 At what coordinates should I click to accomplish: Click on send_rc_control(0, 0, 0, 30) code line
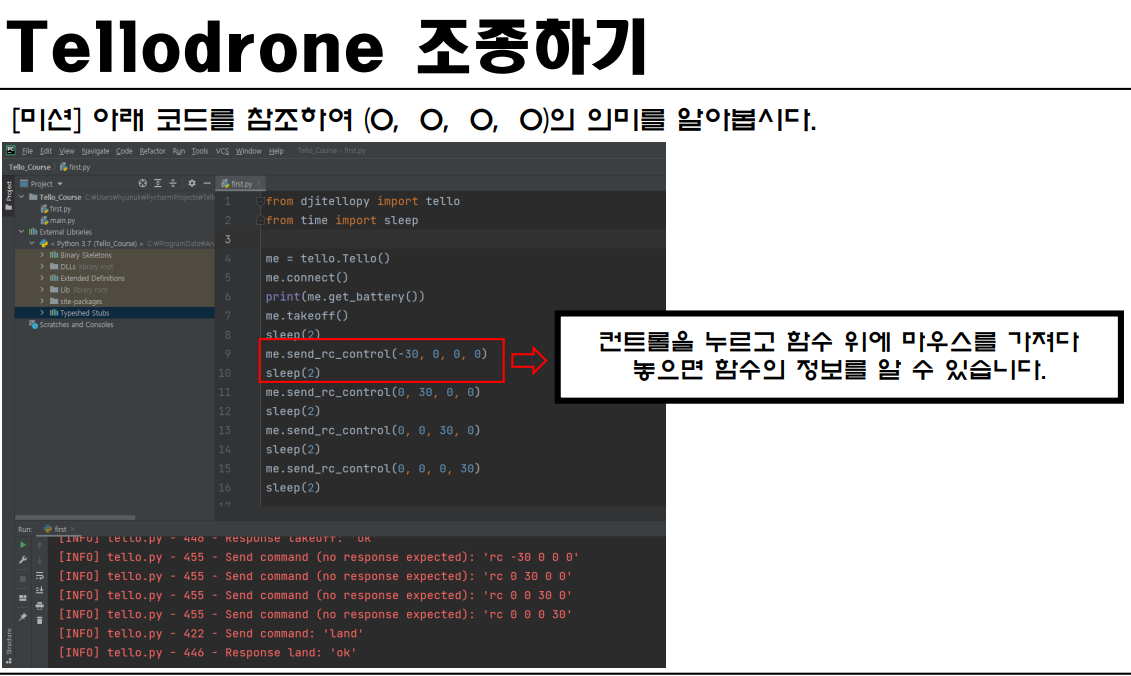pyautogui.click(x=373, y=468)
